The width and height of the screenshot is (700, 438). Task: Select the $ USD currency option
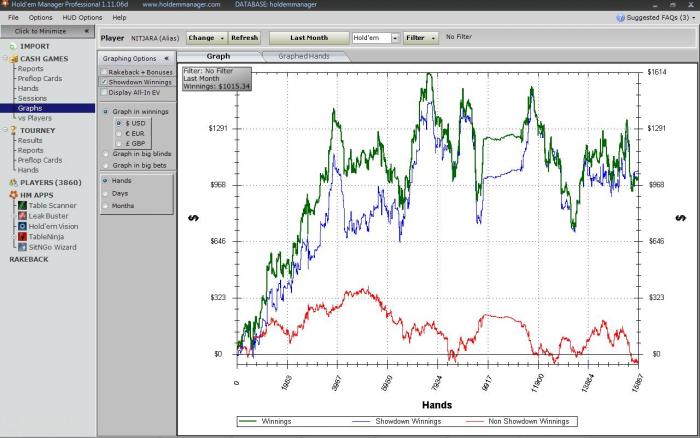119,123
